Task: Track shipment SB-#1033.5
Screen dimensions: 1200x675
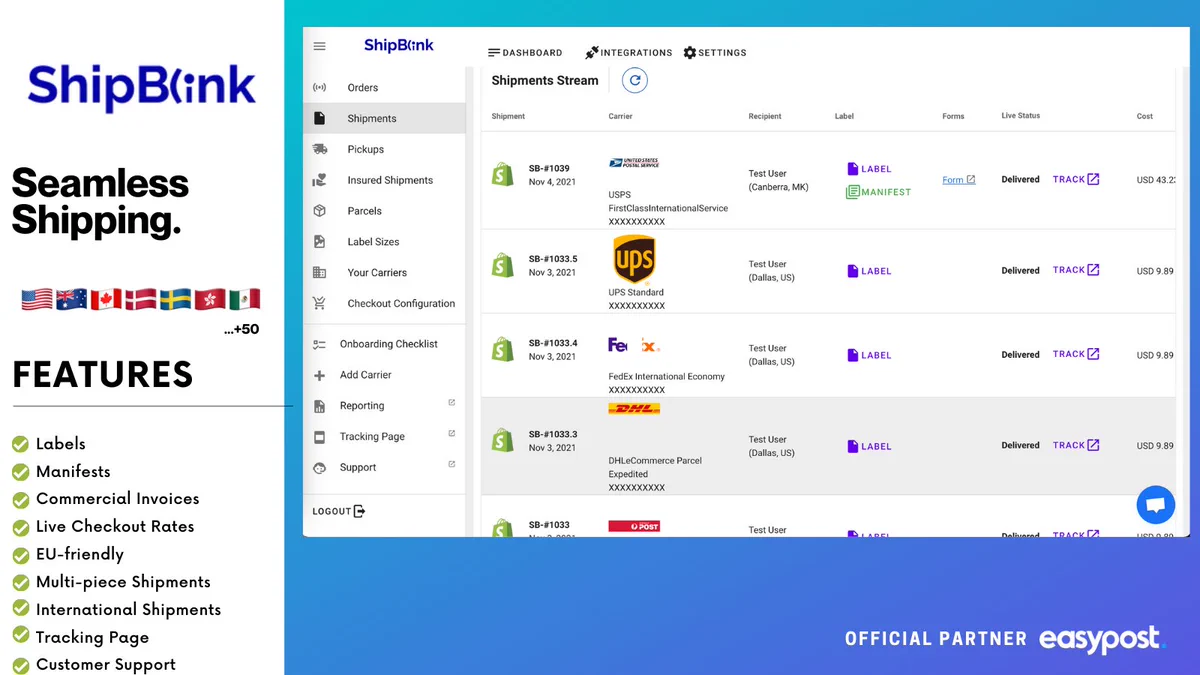Action: pyautogui.click(x=1076, y=270)
